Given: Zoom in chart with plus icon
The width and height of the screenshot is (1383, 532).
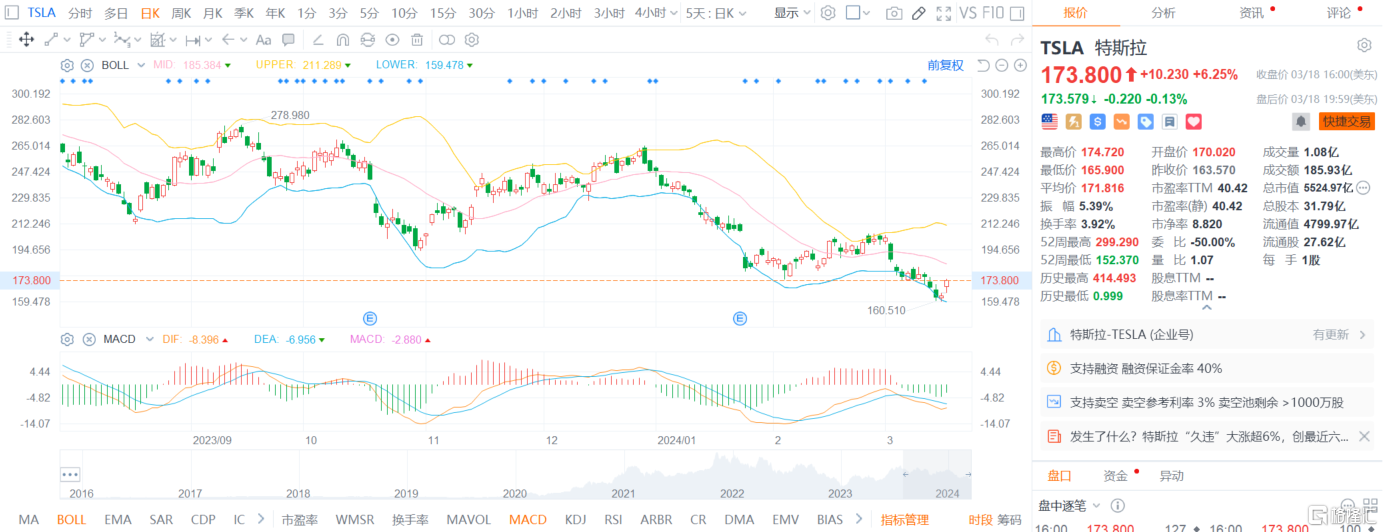Looking at the screenshot, I should [x=1020, y=65].
